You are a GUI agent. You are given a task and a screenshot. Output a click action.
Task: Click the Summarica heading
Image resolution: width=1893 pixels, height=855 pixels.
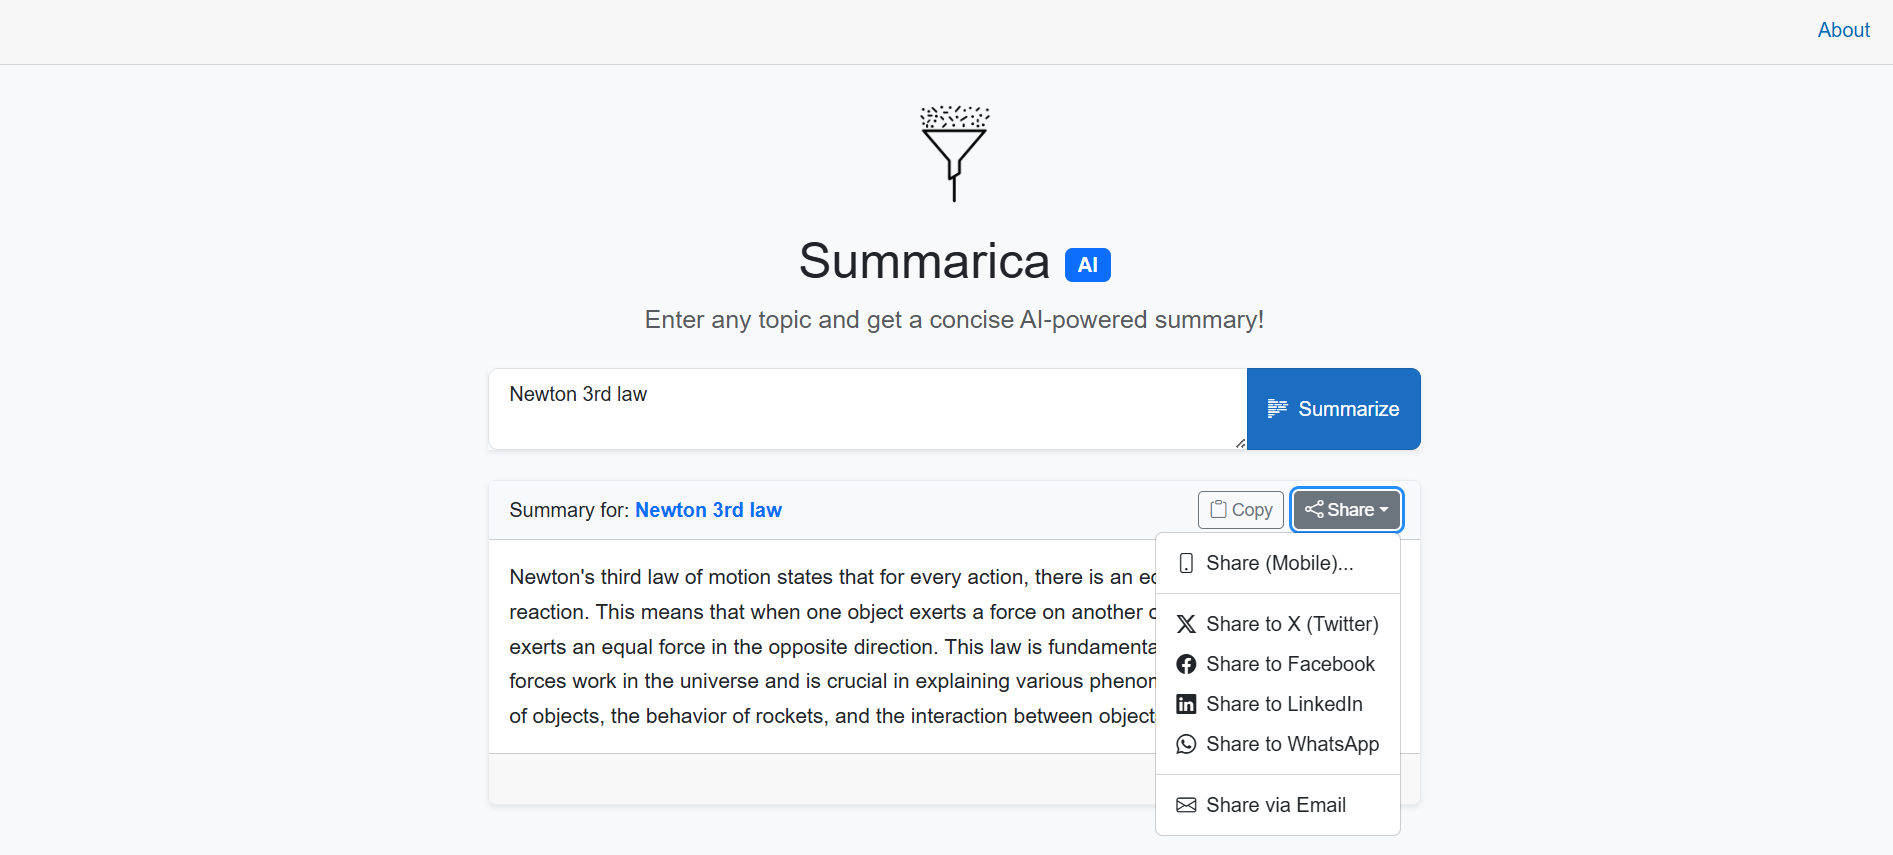(x=924, y=261)
